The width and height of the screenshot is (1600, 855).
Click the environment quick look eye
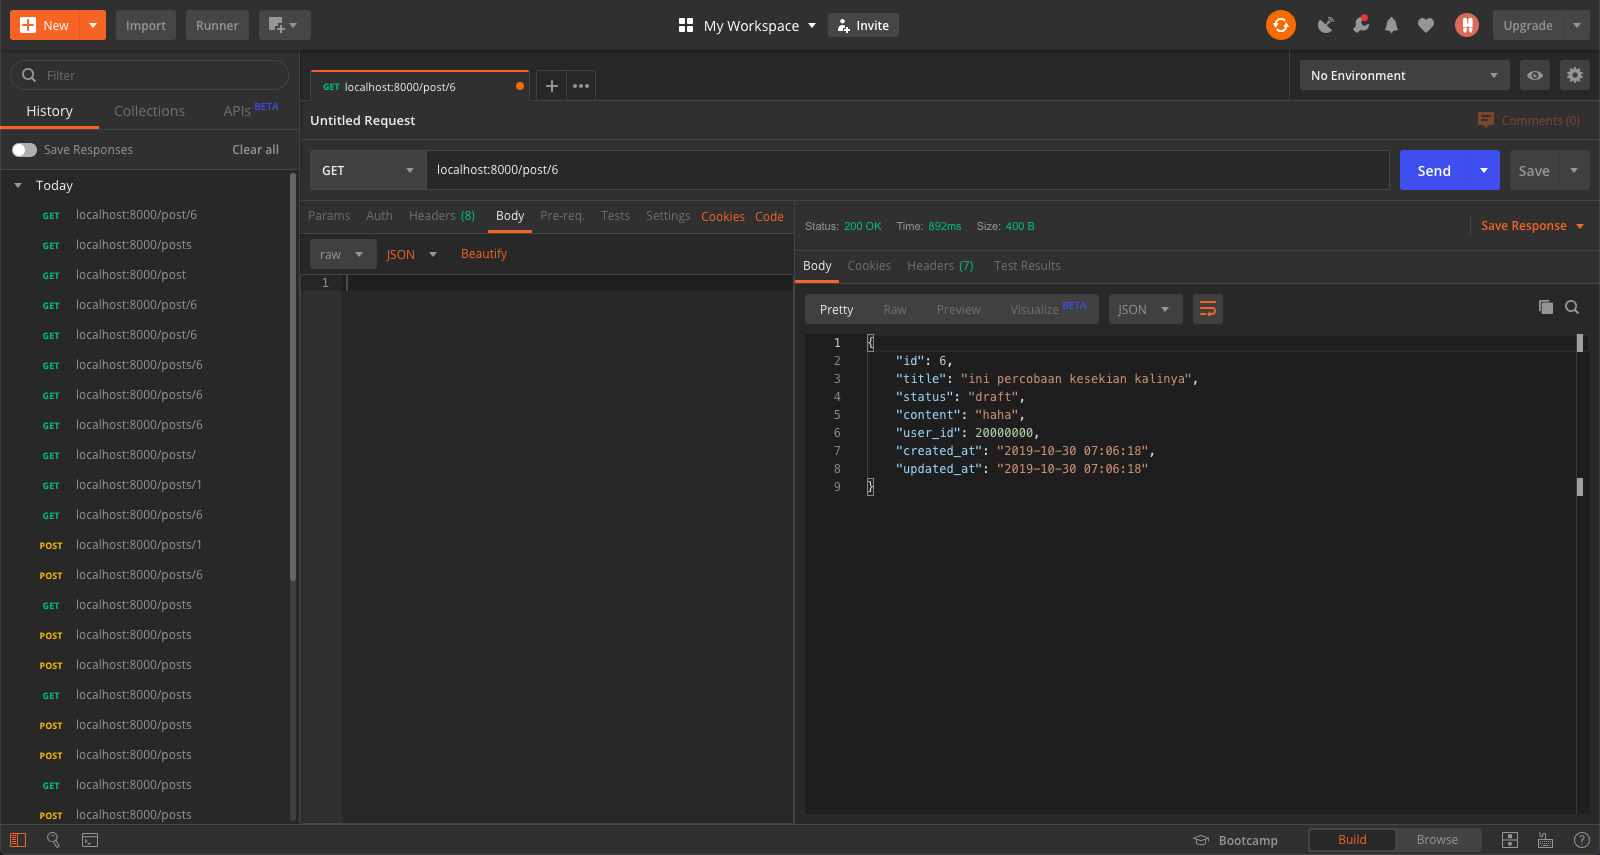tap(1534, 75)
